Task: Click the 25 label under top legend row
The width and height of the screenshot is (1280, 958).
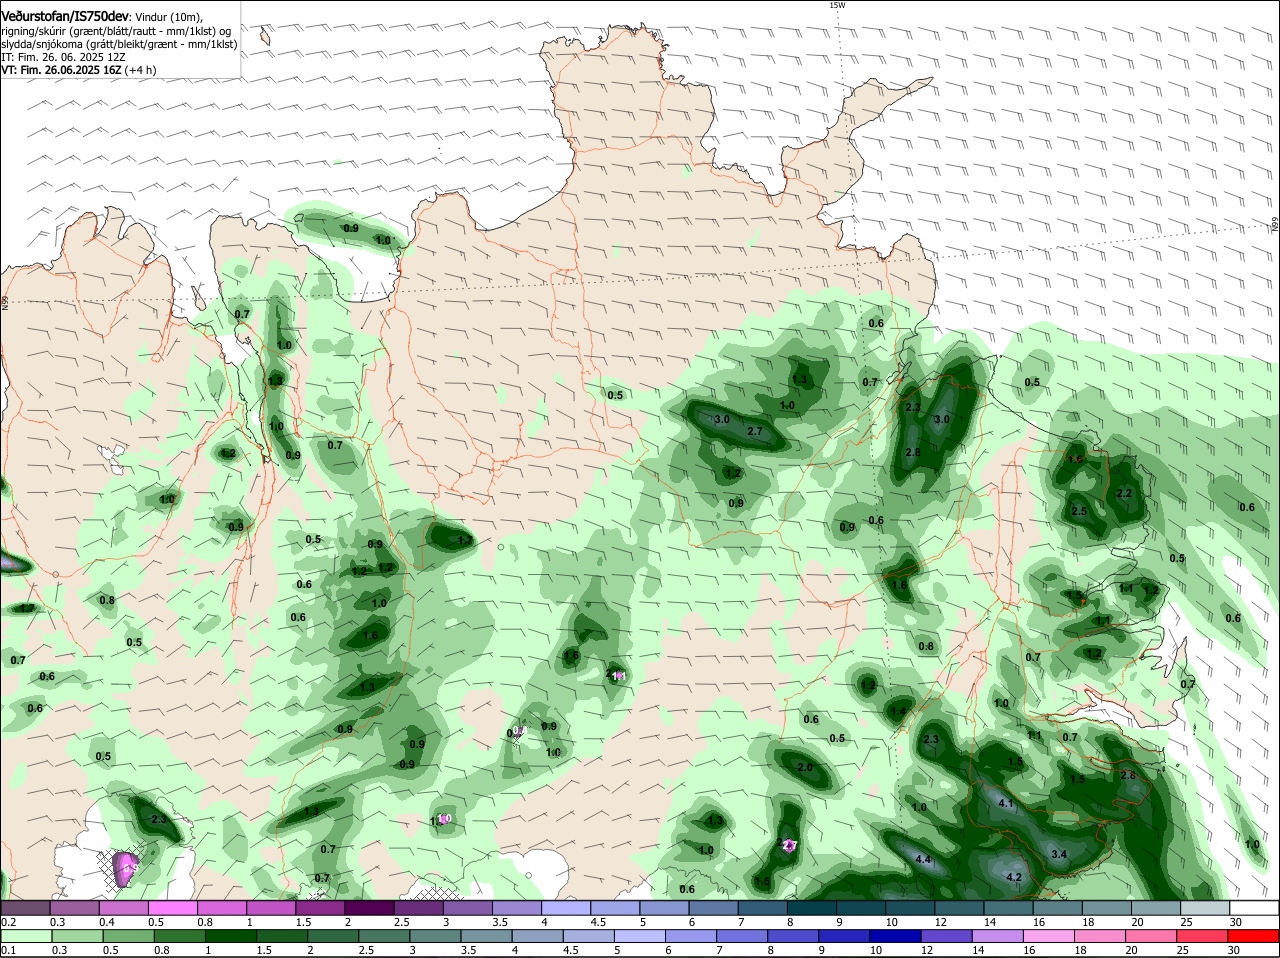Action: click(1186, 922)
